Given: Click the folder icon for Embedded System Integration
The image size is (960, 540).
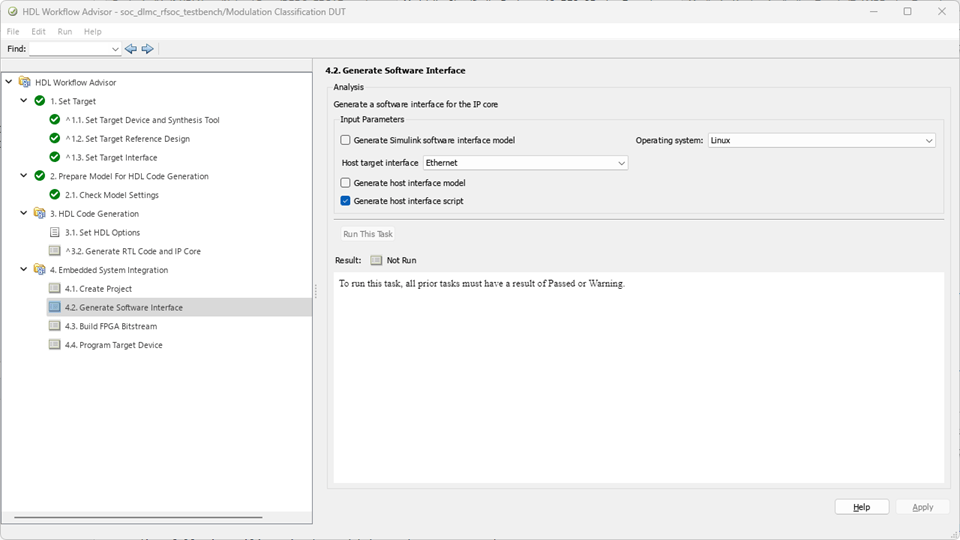Looking at the screenshot, I should click(40, 270).
